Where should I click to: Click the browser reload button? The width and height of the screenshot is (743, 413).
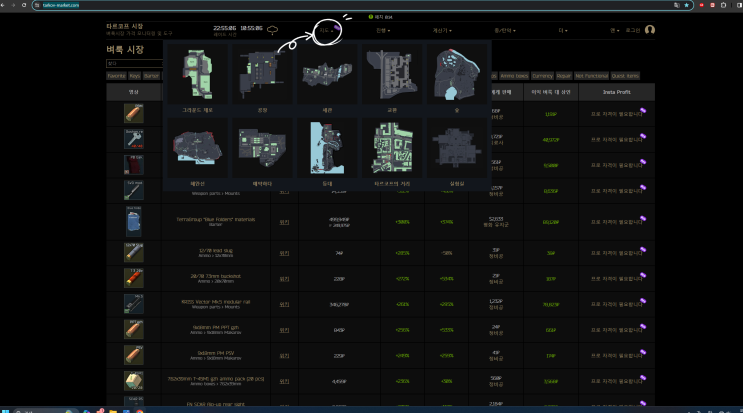24,5
